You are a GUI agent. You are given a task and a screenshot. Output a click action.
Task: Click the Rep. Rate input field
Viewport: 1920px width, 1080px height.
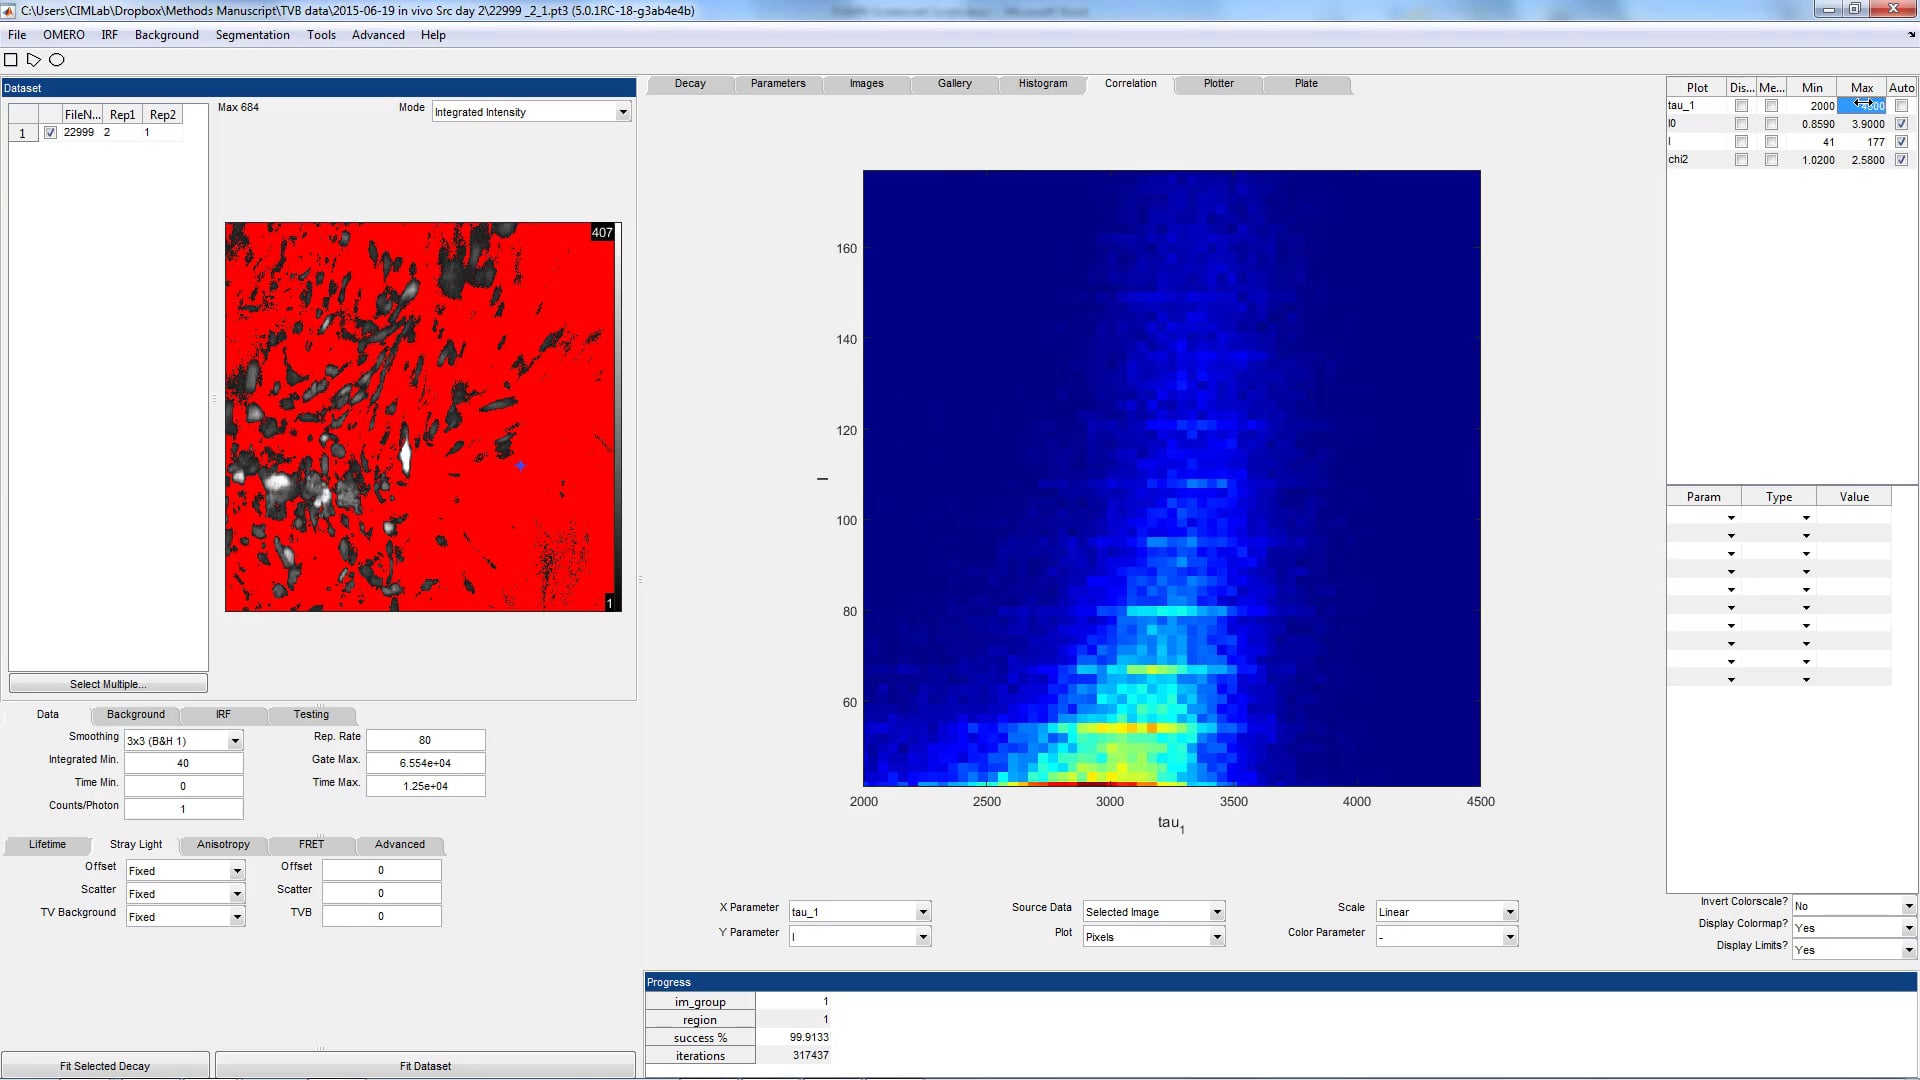coord(424,739)
